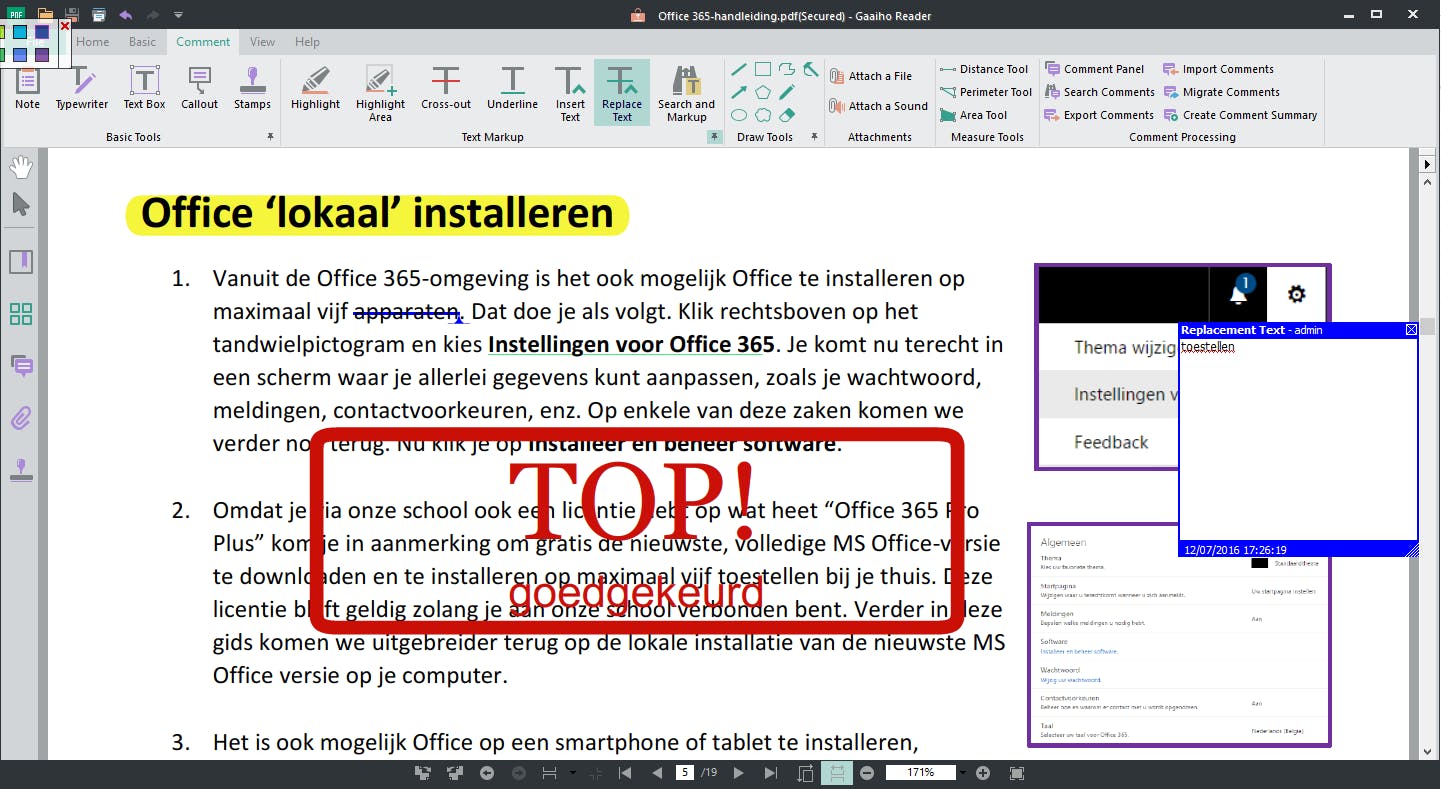Viewport: 1441px width, 789px height.
Task: Choose the Text Box tool
Action: click(144, 90)
